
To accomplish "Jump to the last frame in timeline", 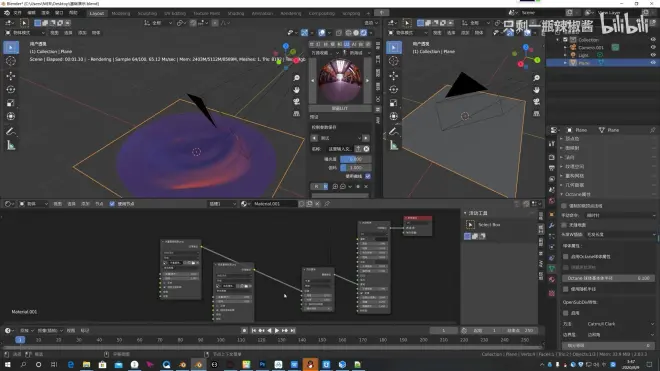I will (293, 331).
